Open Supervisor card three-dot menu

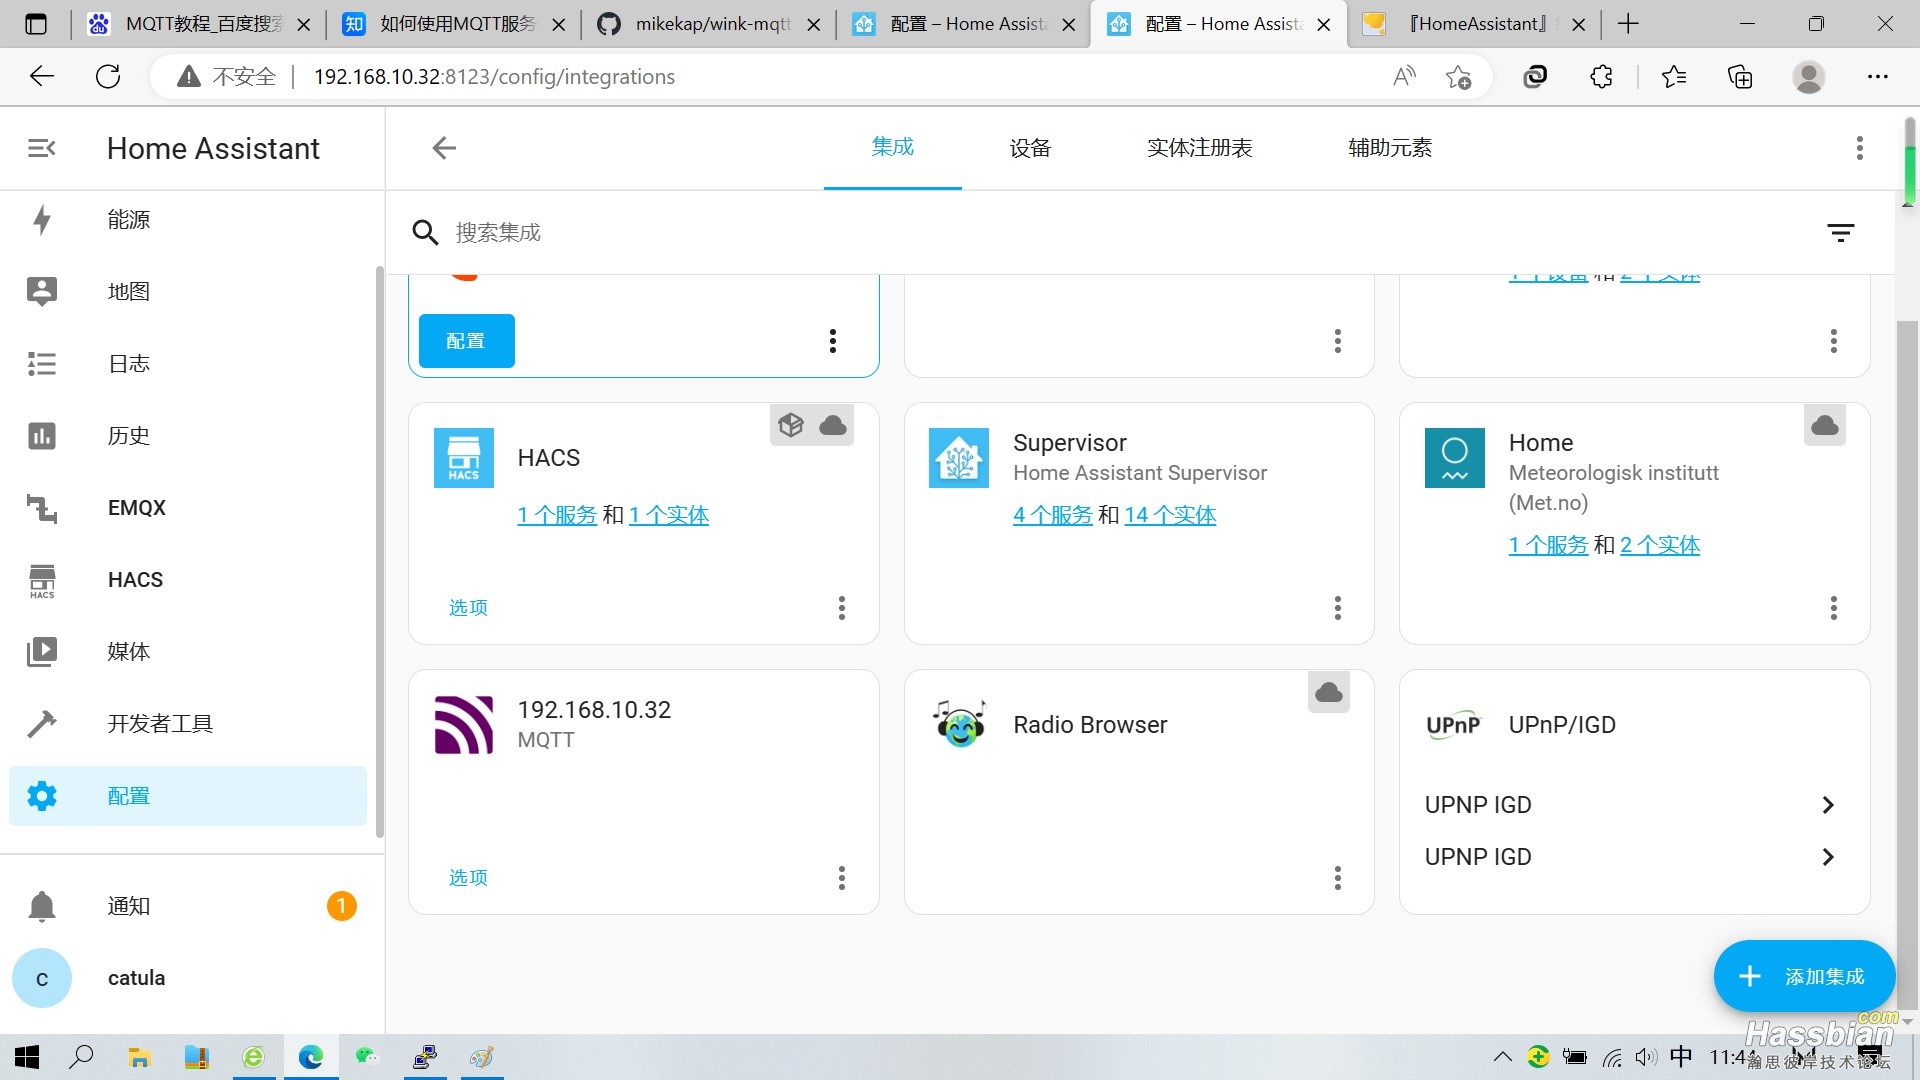coord(1338,608)
